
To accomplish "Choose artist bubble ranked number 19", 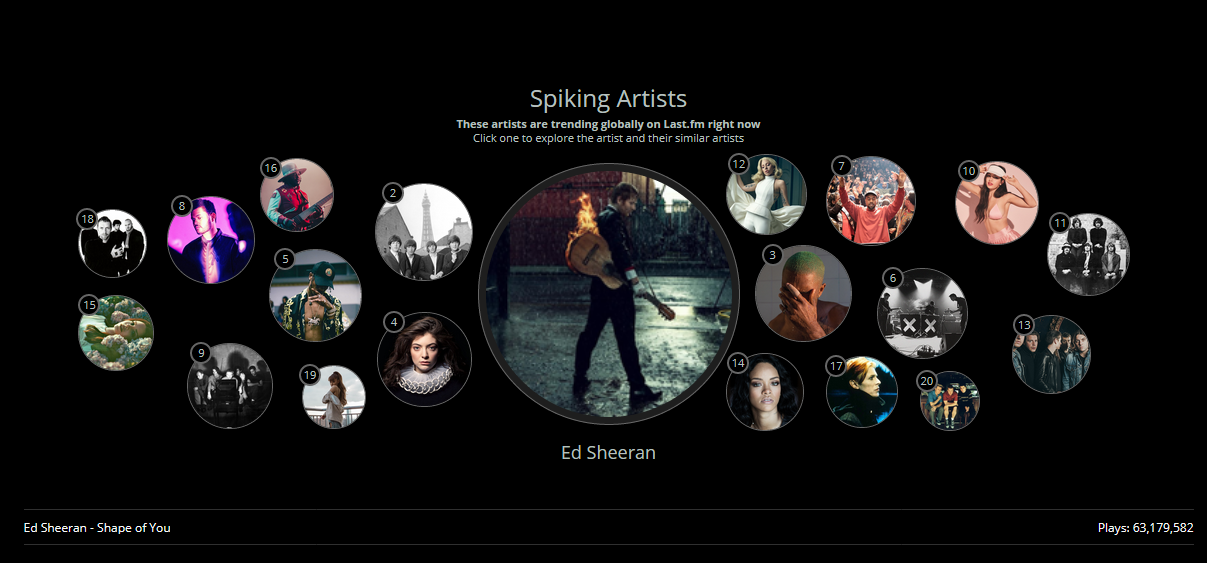I will (x=334, y=397).
